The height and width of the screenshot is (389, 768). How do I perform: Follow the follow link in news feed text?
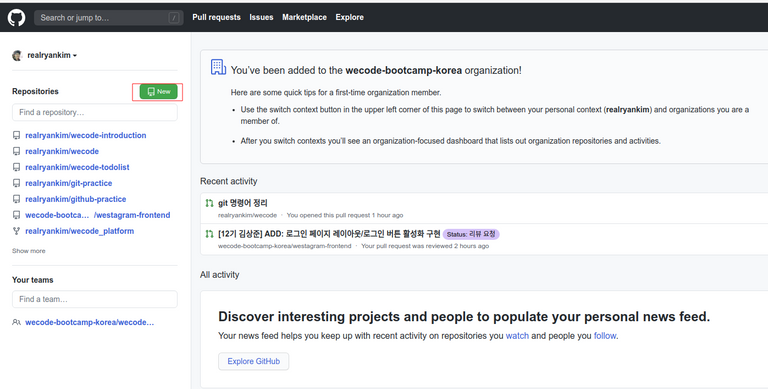pos(605,336)
